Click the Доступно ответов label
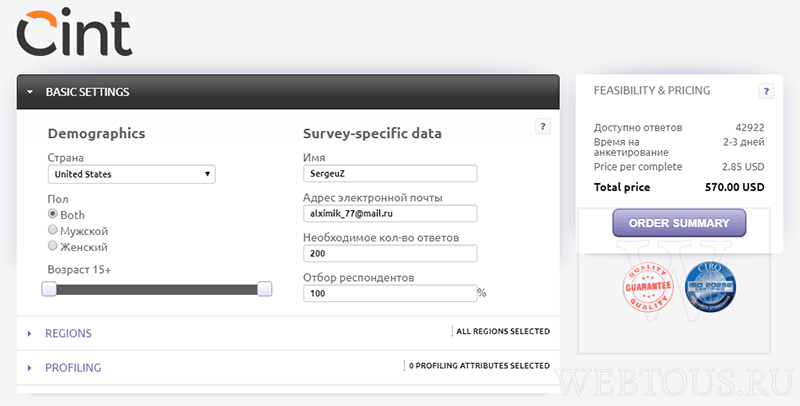The height and width of the screenshot is (406, 800). [638, 128]
